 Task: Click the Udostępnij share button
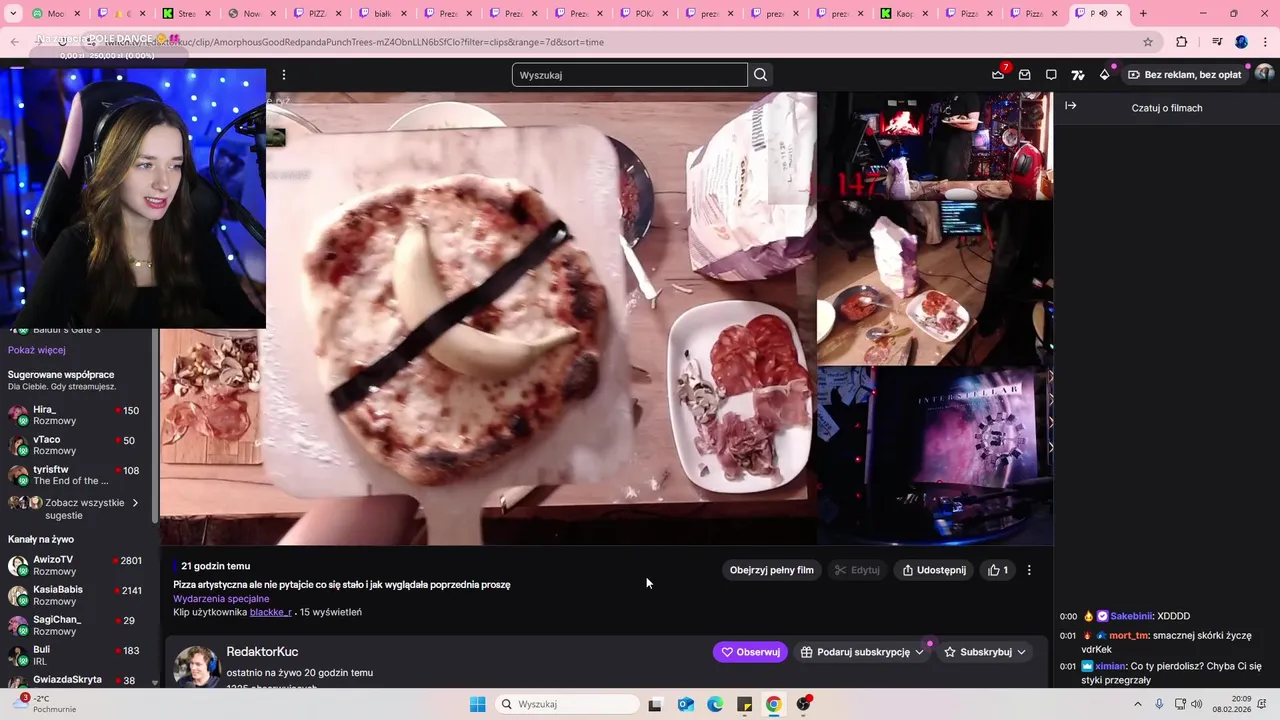point(934,570)
